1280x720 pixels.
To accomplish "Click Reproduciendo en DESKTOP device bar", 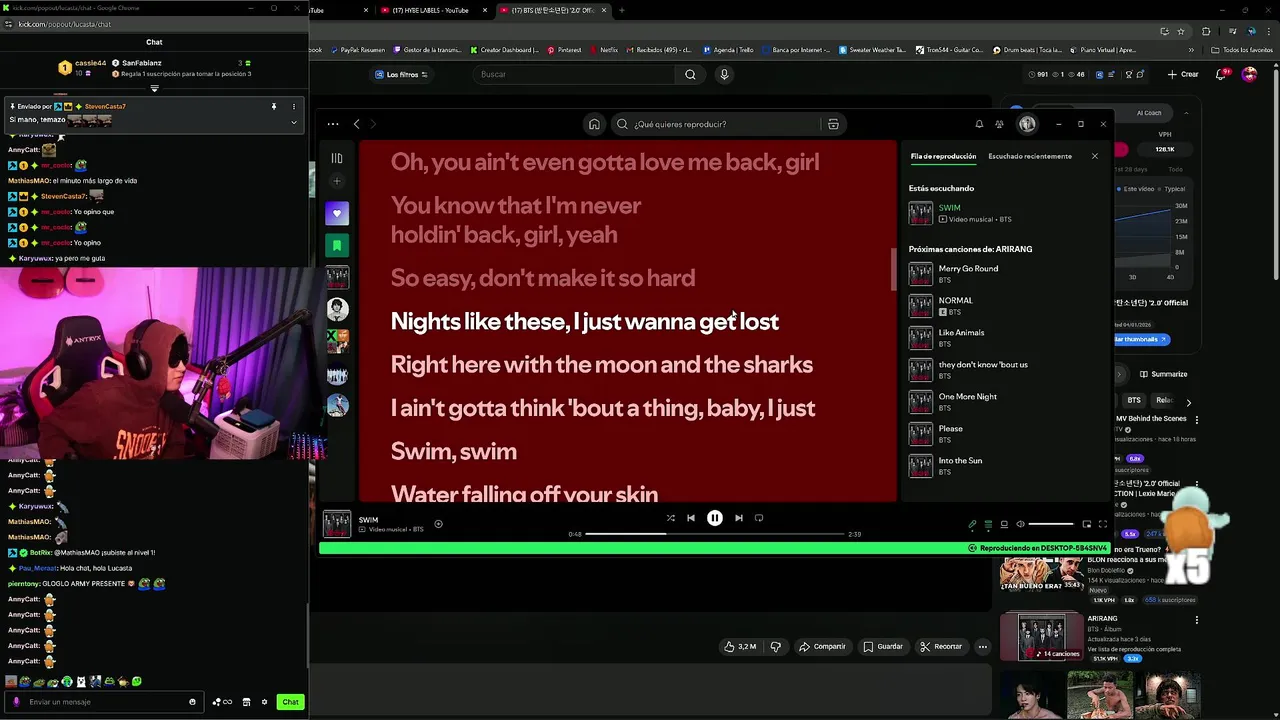I will (1037, 548).
